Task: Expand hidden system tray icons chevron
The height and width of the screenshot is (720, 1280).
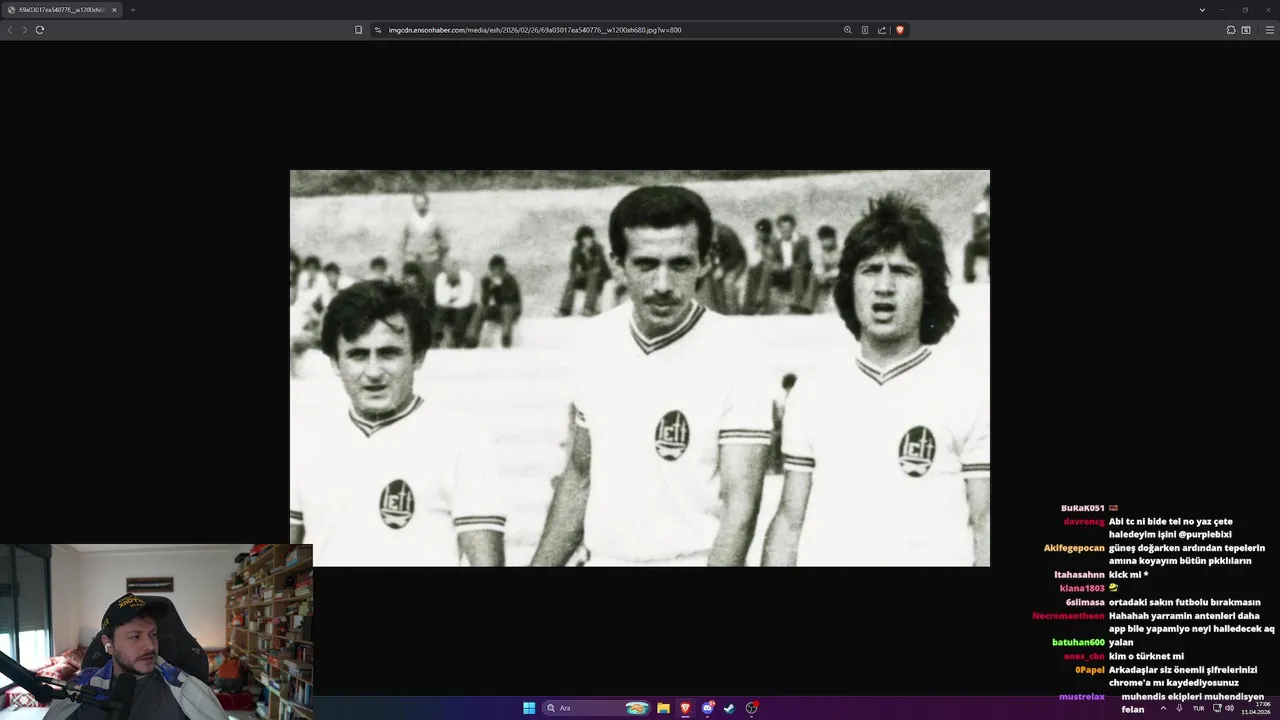Action: (1163, 708)
